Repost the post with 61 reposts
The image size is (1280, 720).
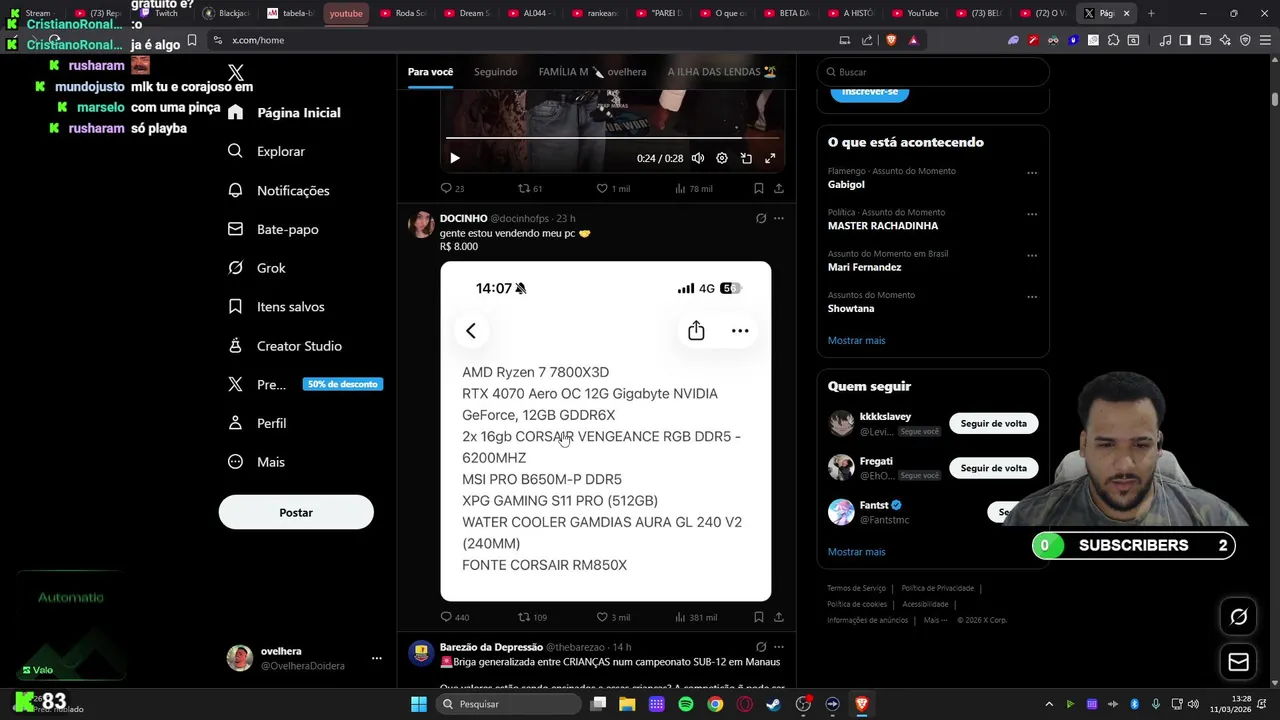530,188
